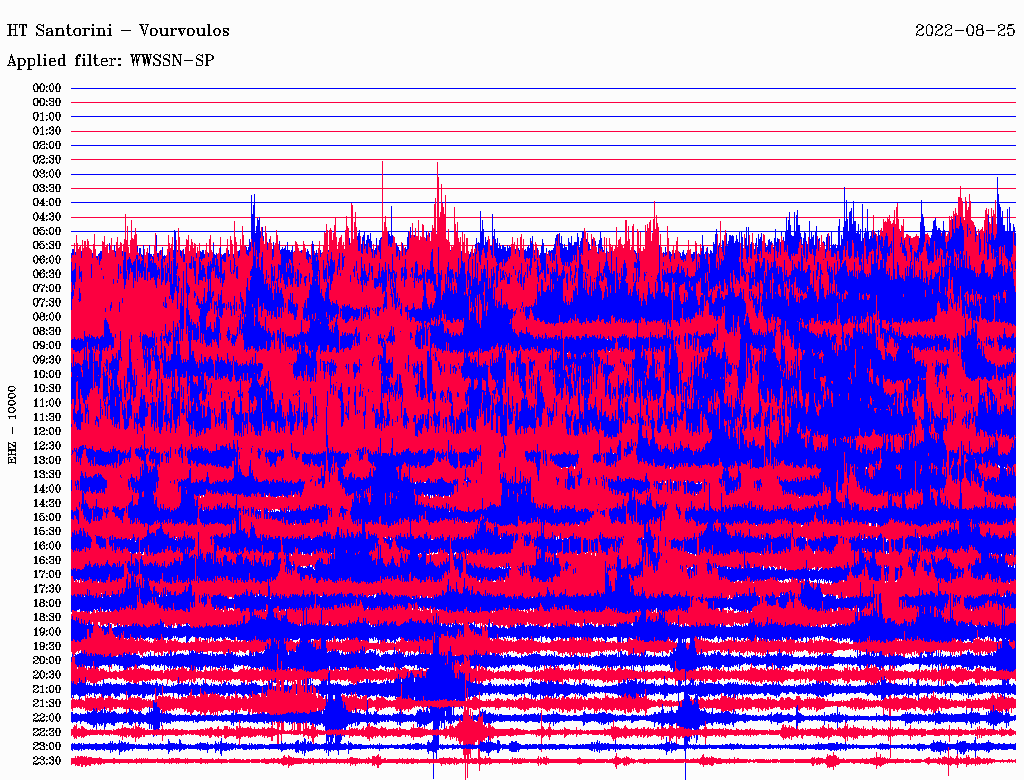Click the 05:00 time row label
The height and width of the screenshot is (780, 1024).
click(47, 231)
